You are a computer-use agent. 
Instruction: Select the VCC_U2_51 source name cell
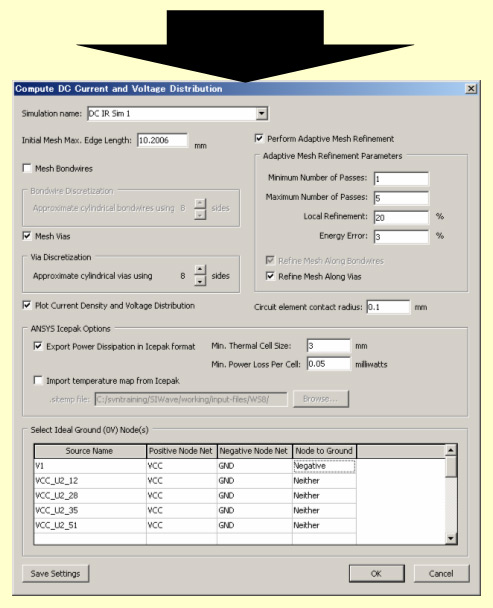coord(90,525)
